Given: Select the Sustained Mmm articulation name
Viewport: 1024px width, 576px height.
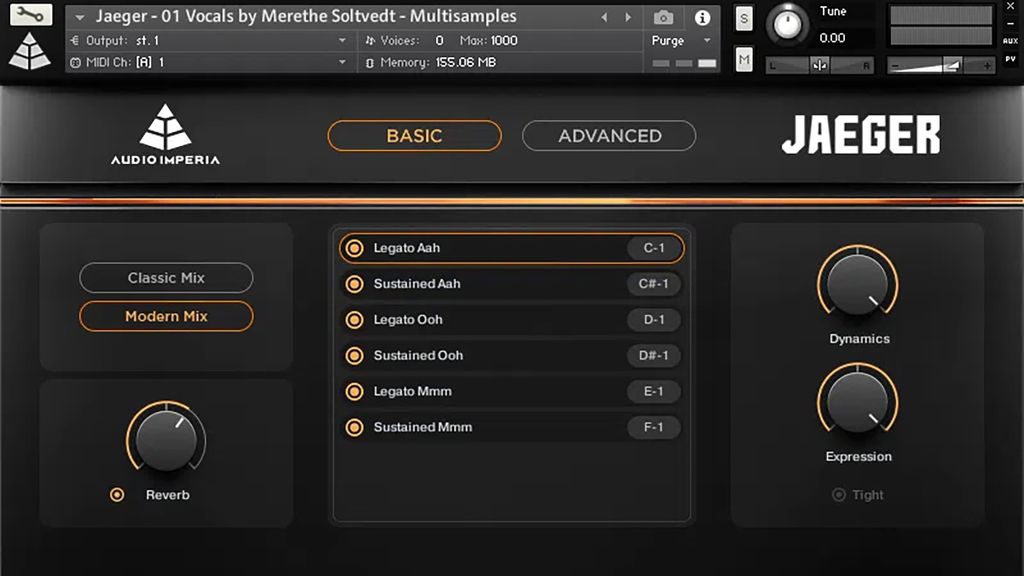Looking at the screenshot, I should pyautogui.click(x=423, y=428).
